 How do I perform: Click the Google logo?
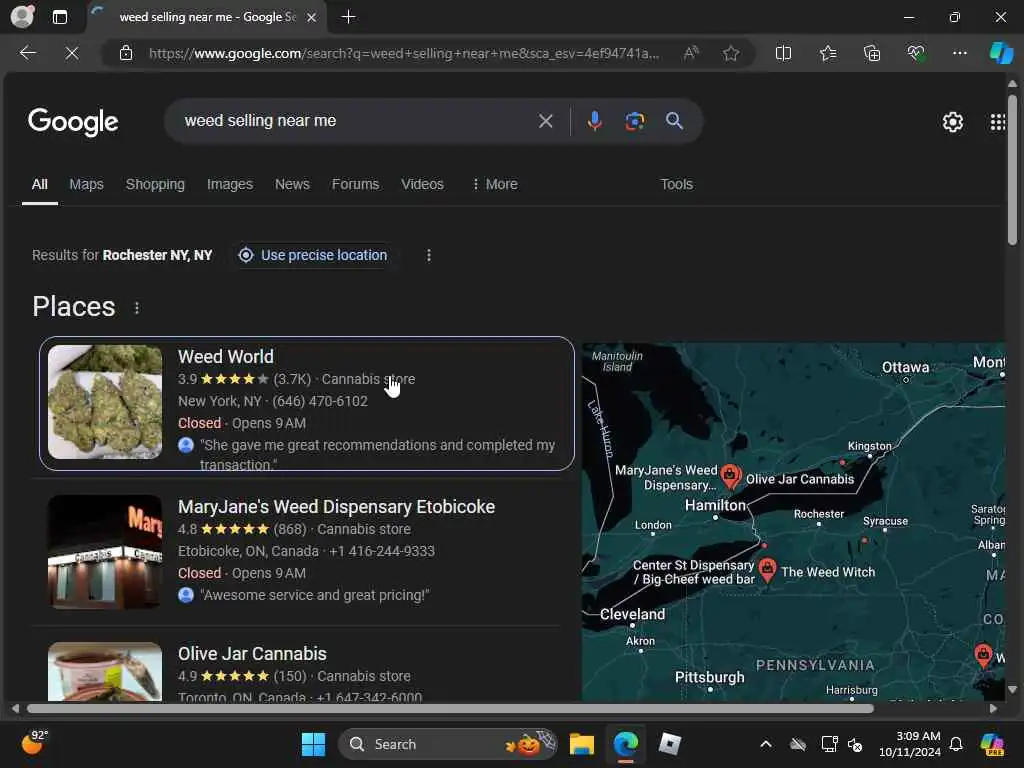73,121
